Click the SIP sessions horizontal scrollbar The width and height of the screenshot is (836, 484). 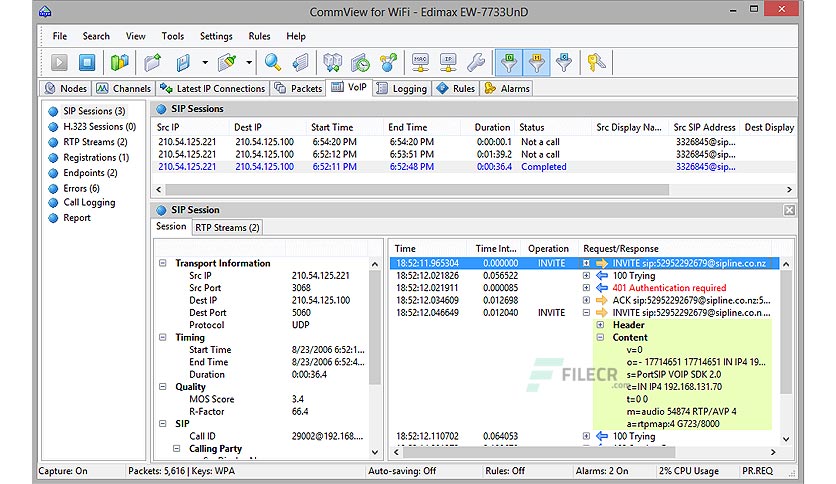point(417,190)
